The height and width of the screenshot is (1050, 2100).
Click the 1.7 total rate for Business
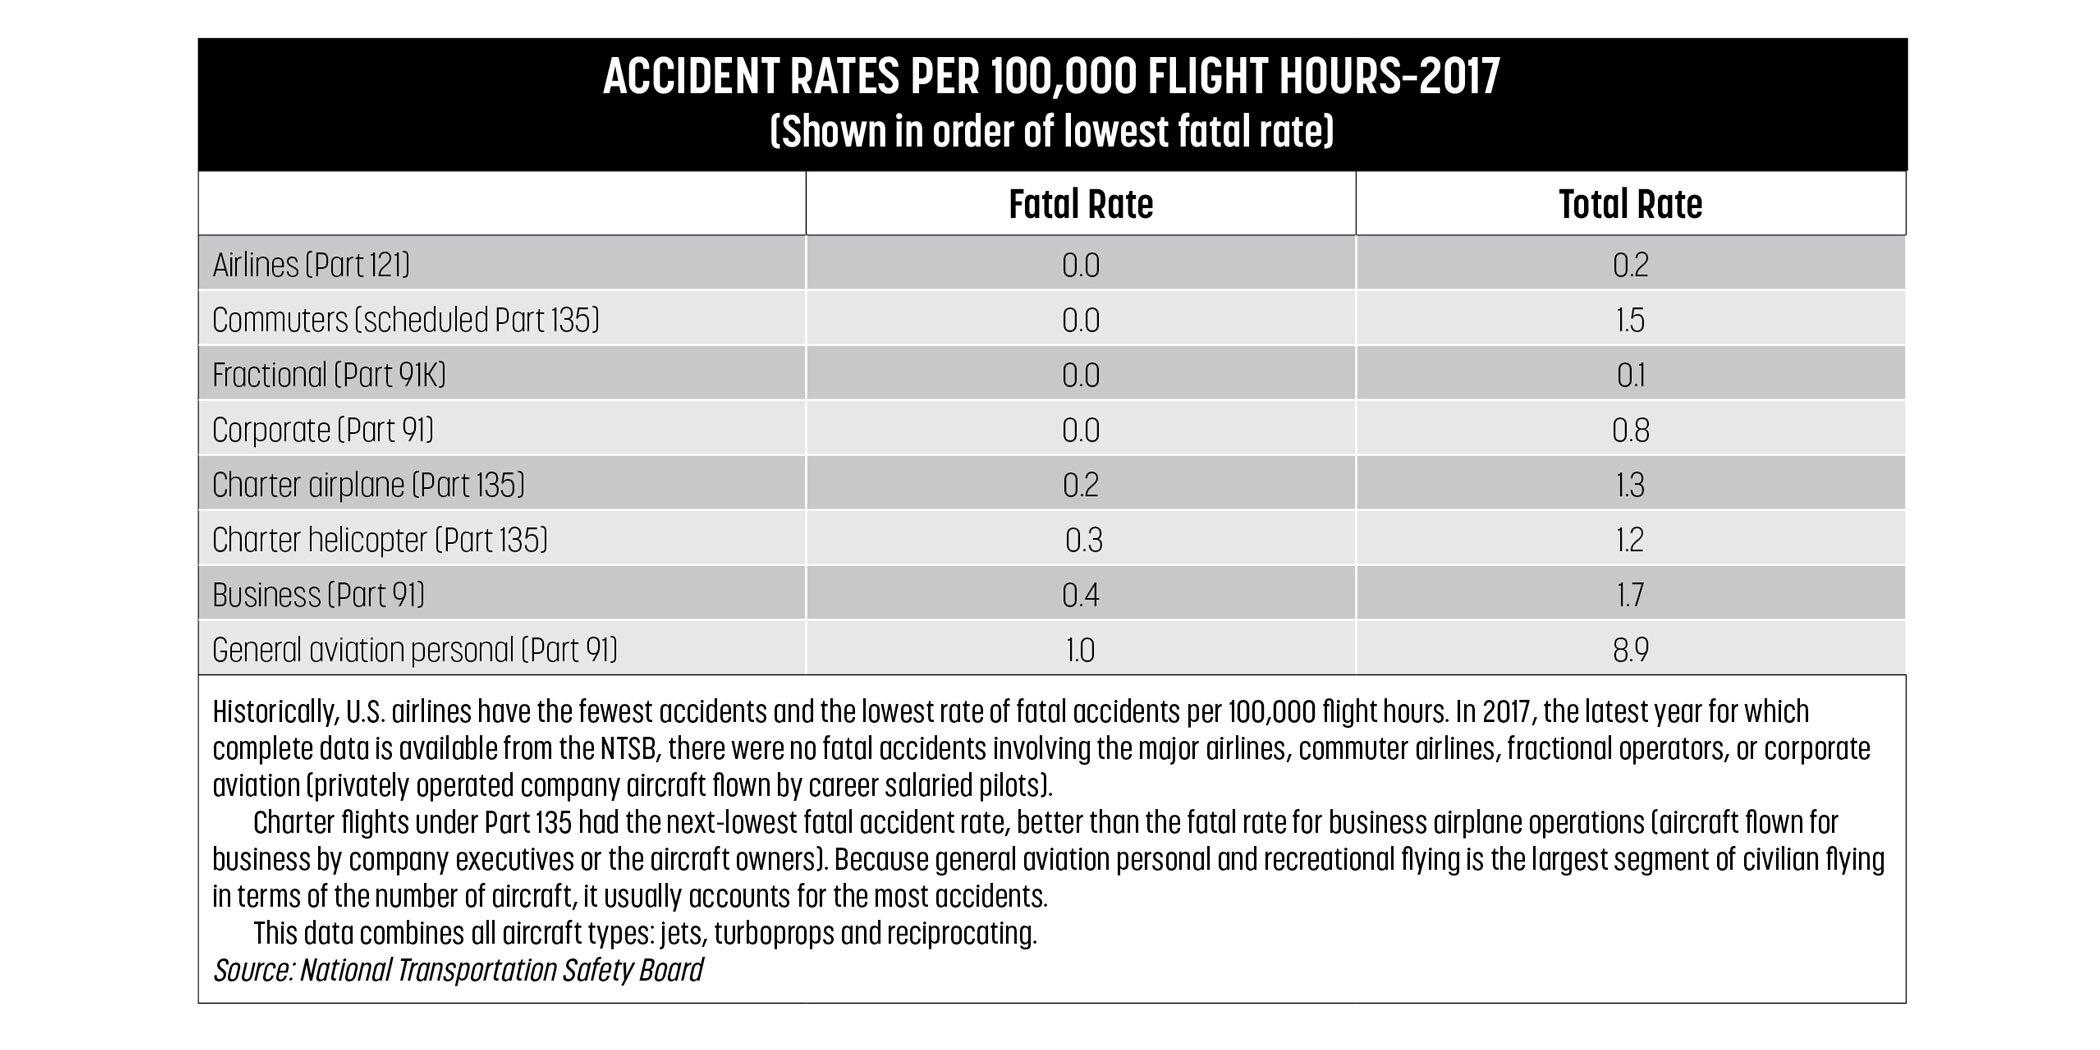pos(1630,595)
